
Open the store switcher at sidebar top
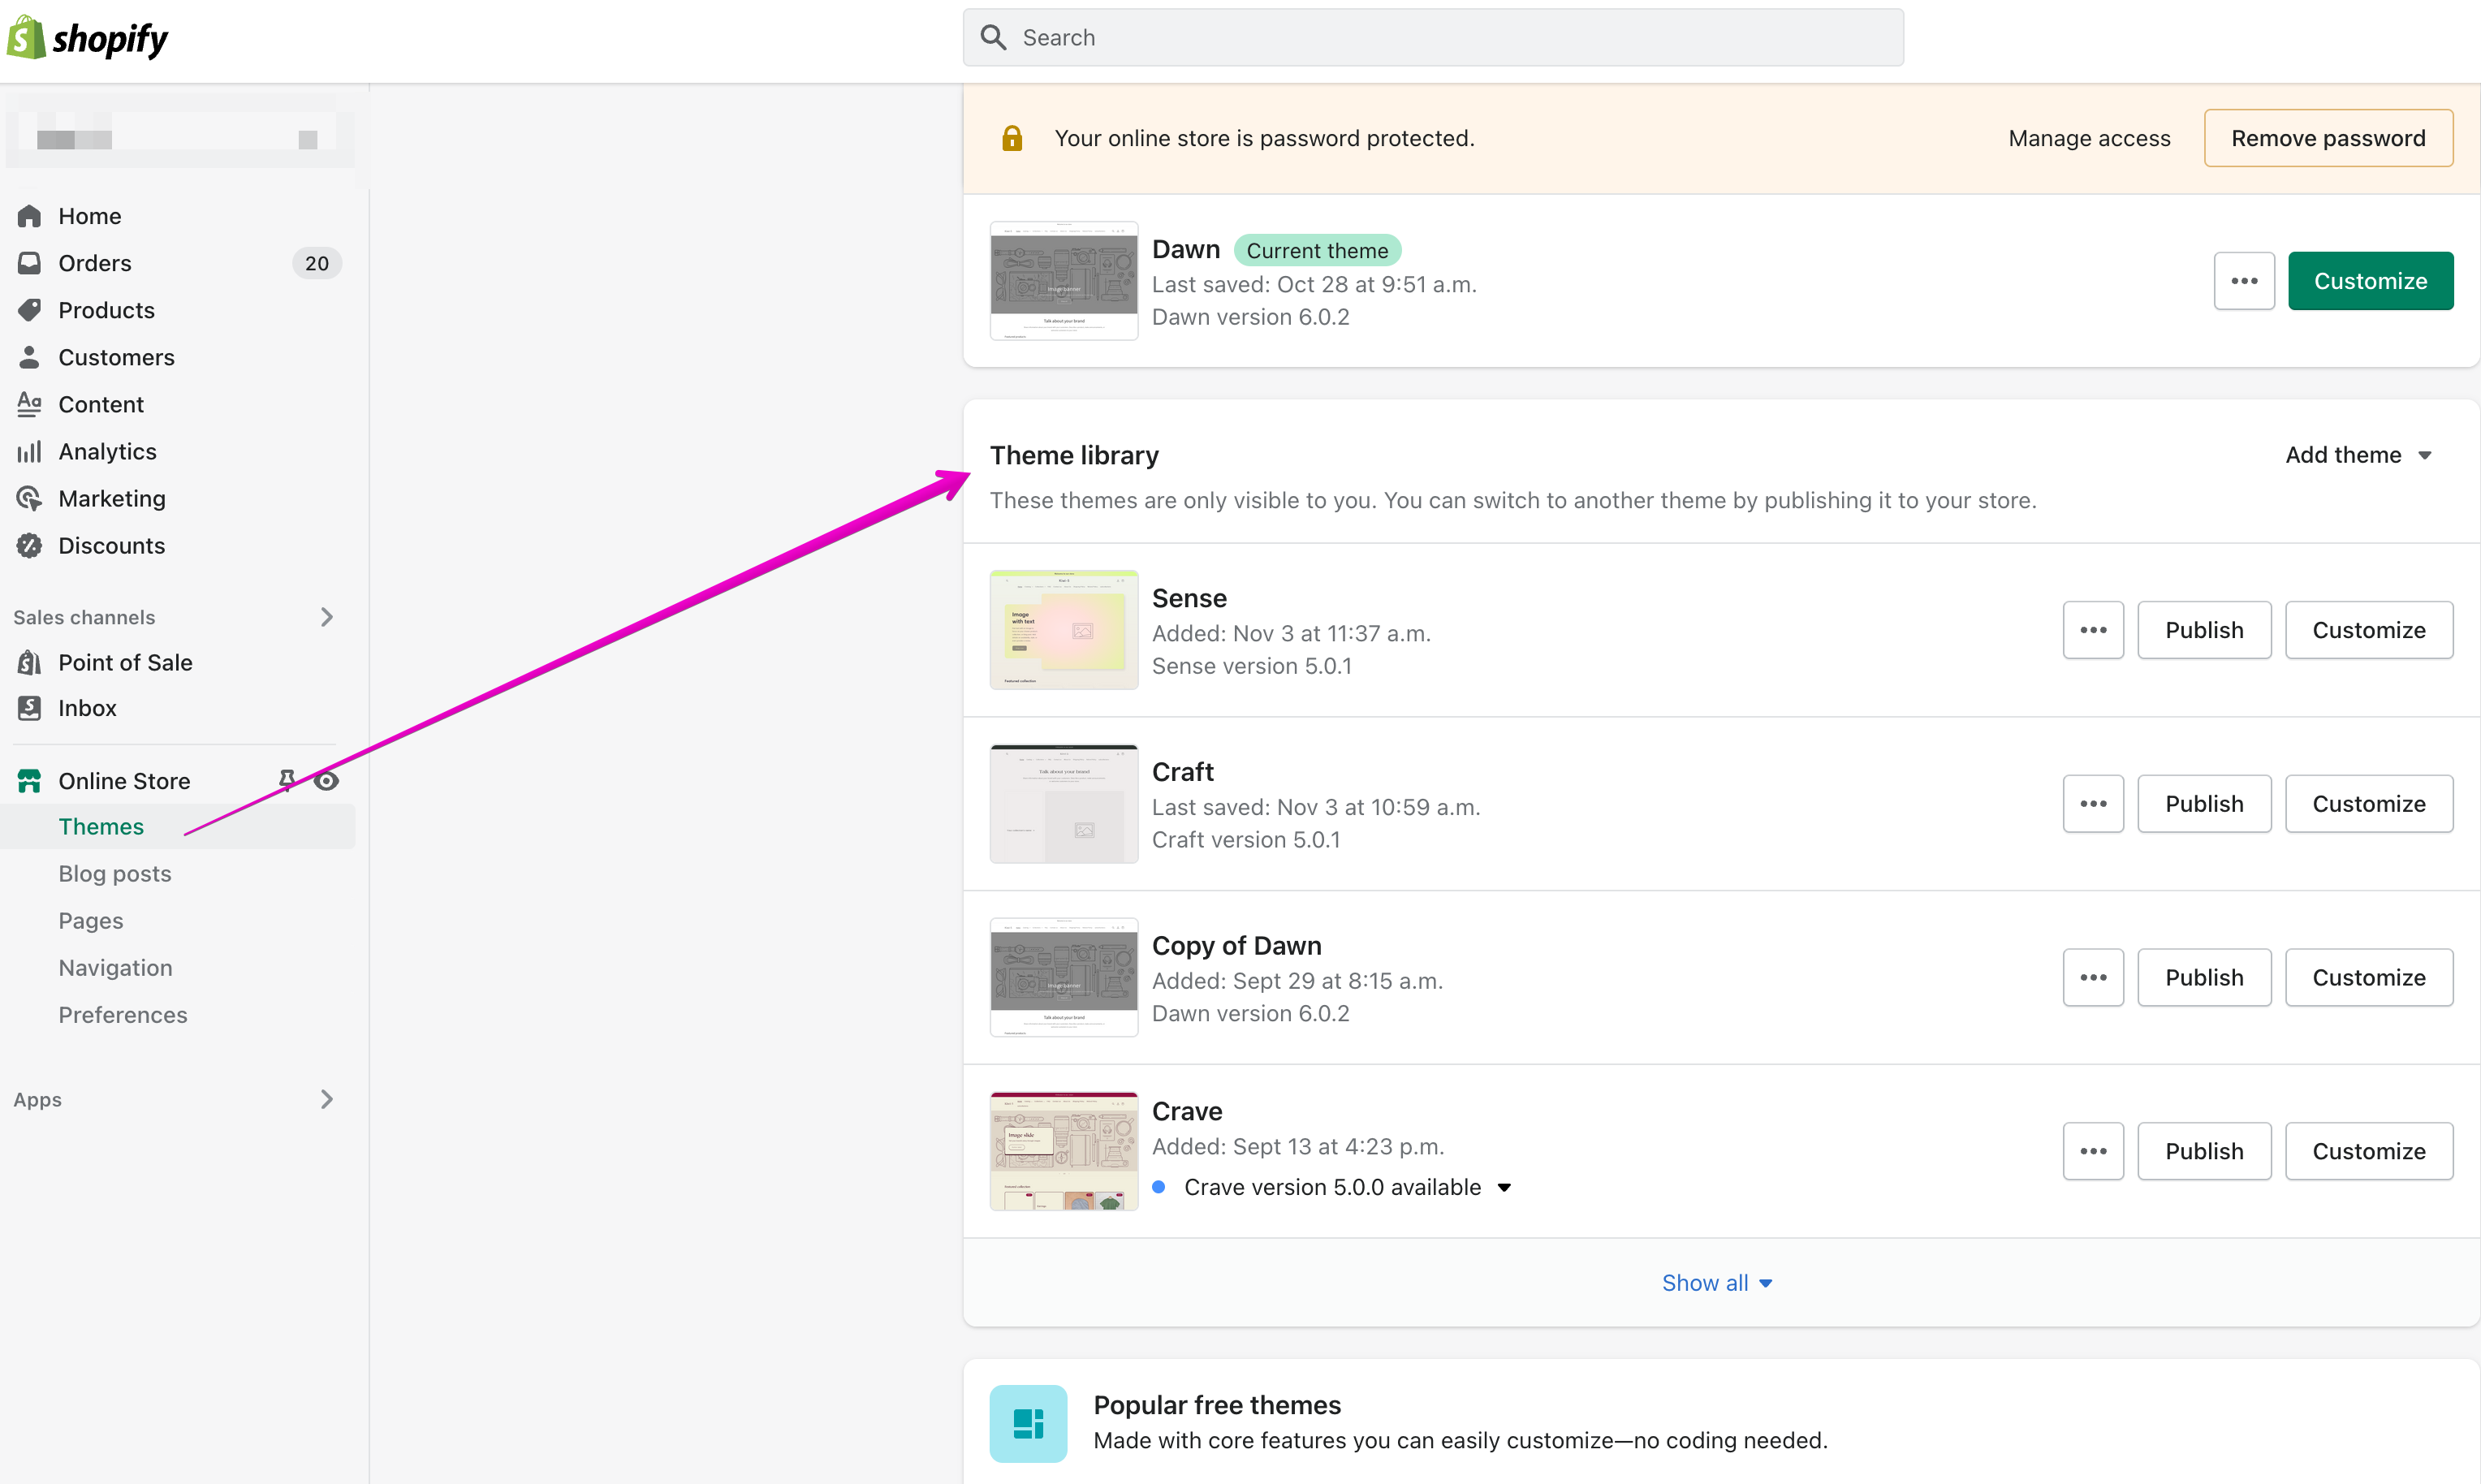pos(180,139)
